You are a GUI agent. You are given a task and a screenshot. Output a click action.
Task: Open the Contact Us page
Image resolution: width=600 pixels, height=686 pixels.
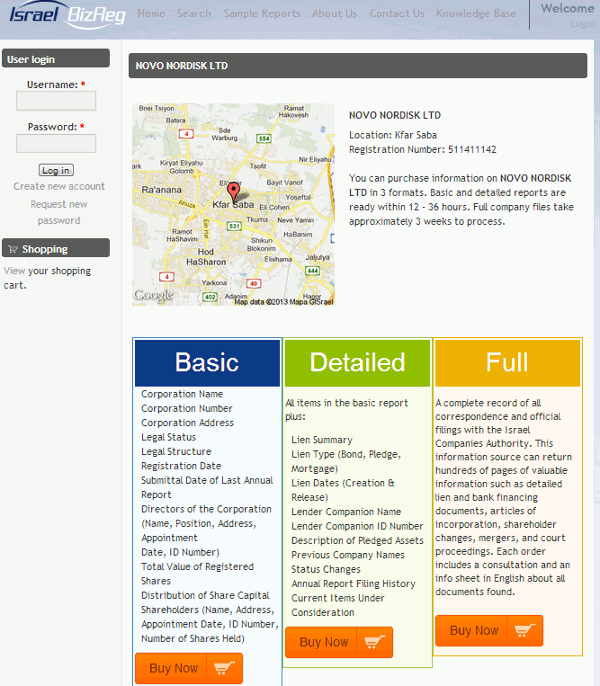coord(397,14)
